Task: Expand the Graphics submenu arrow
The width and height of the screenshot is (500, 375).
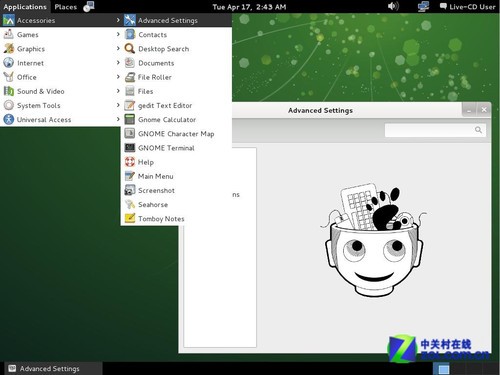Action: [x=118, y=48]
